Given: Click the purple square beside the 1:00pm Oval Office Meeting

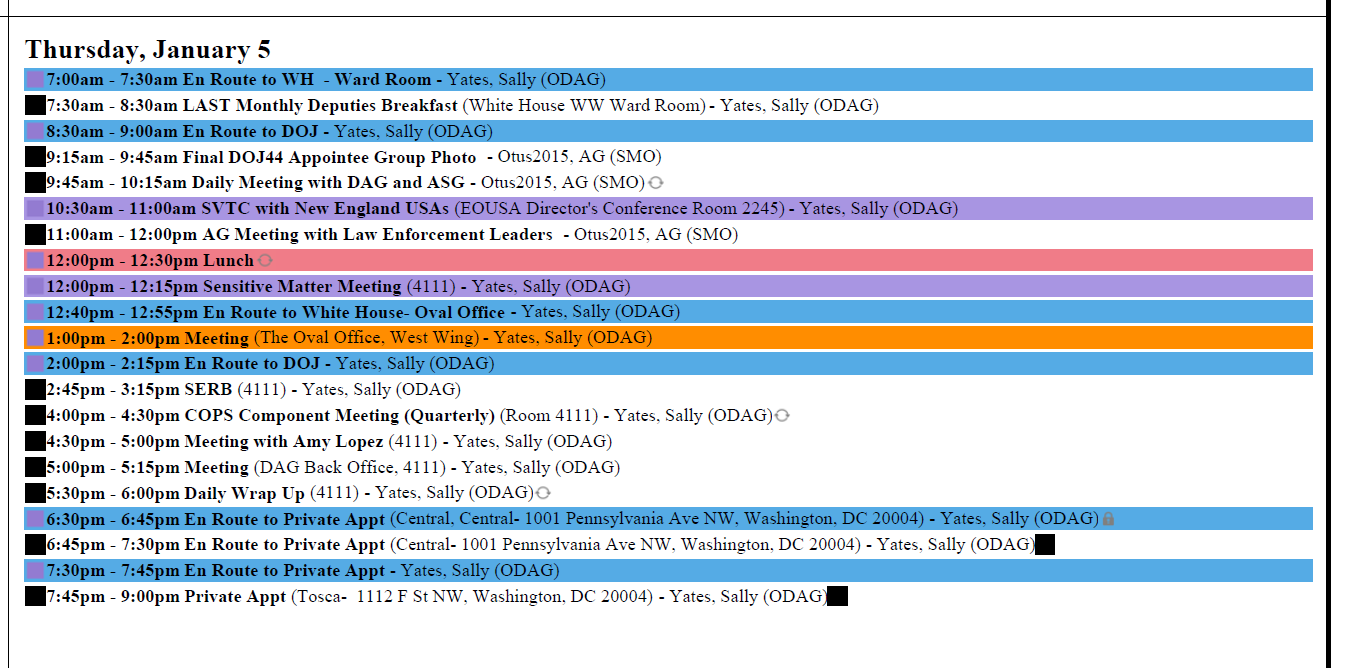Looking at the screenshot, I should (35, 338).
